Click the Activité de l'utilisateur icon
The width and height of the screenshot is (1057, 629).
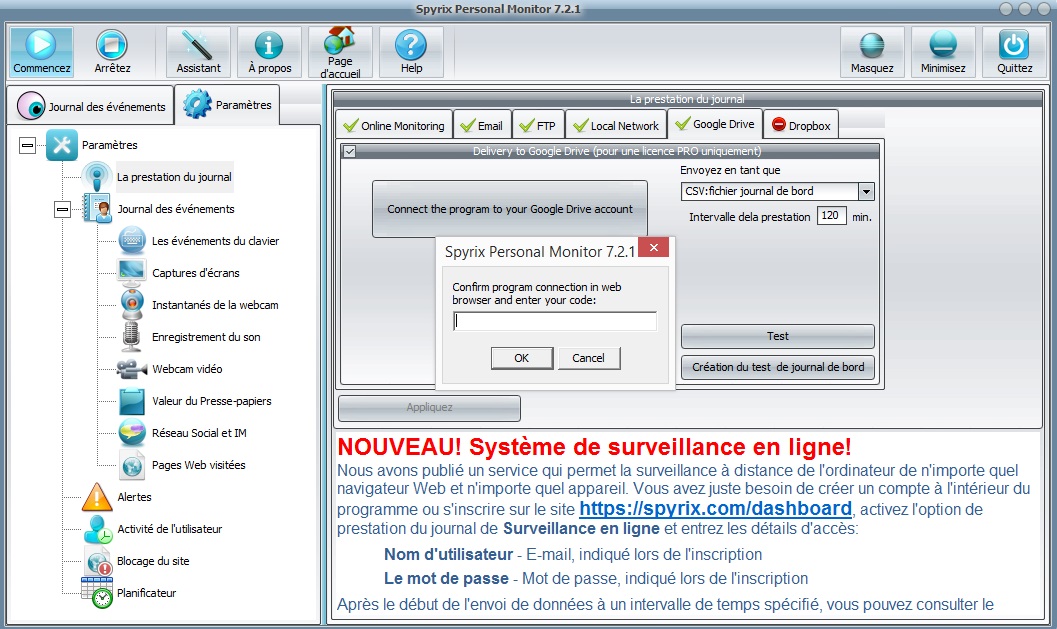tap(98, 529)
